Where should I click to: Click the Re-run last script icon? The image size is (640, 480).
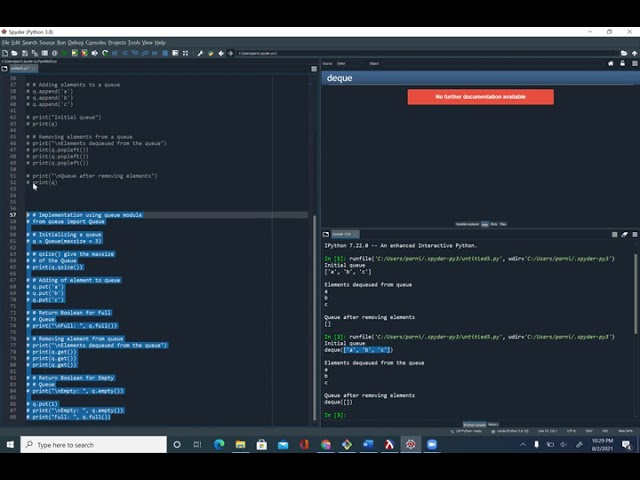[105, 53]
